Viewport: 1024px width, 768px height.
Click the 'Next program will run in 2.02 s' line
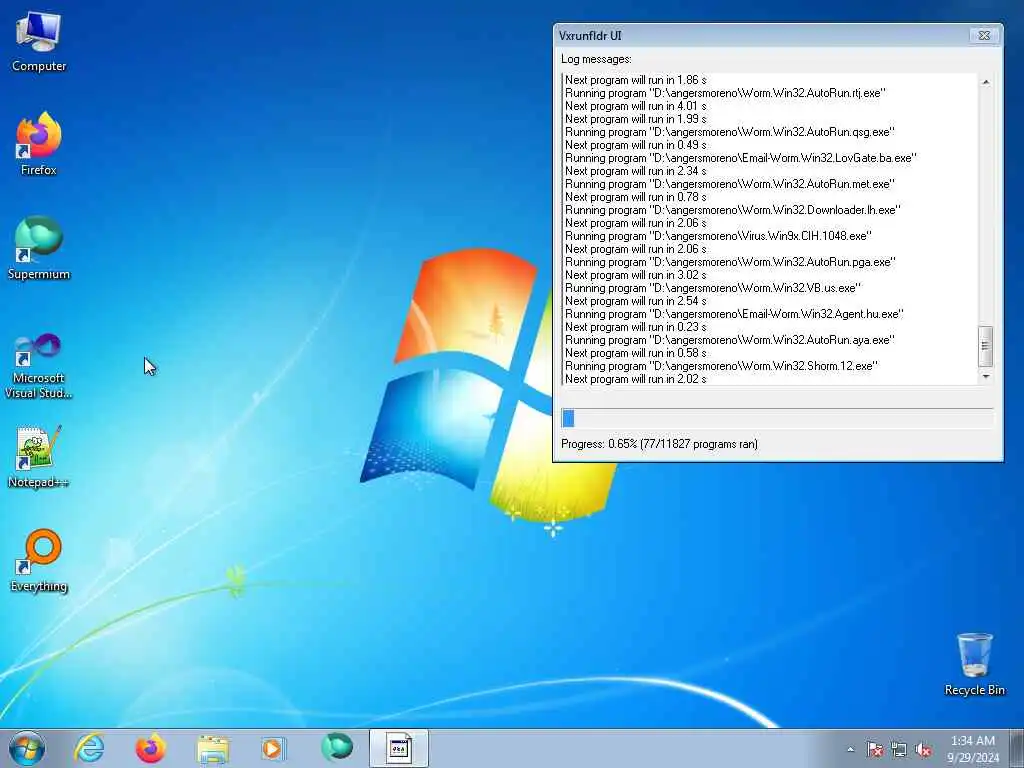pos(635,379)
